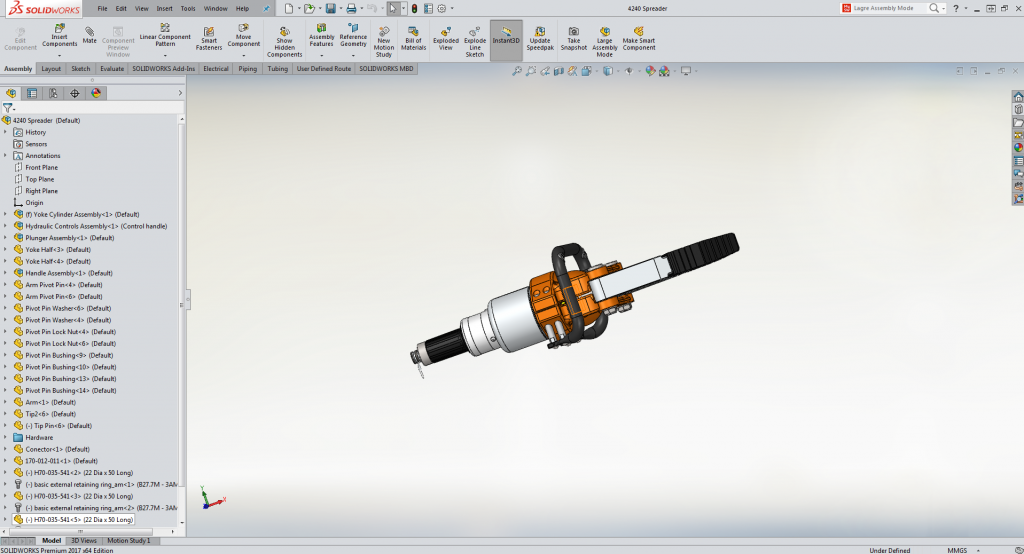Open the Tools menu
The image size is (1024, 554).
(x=188, y=8)
